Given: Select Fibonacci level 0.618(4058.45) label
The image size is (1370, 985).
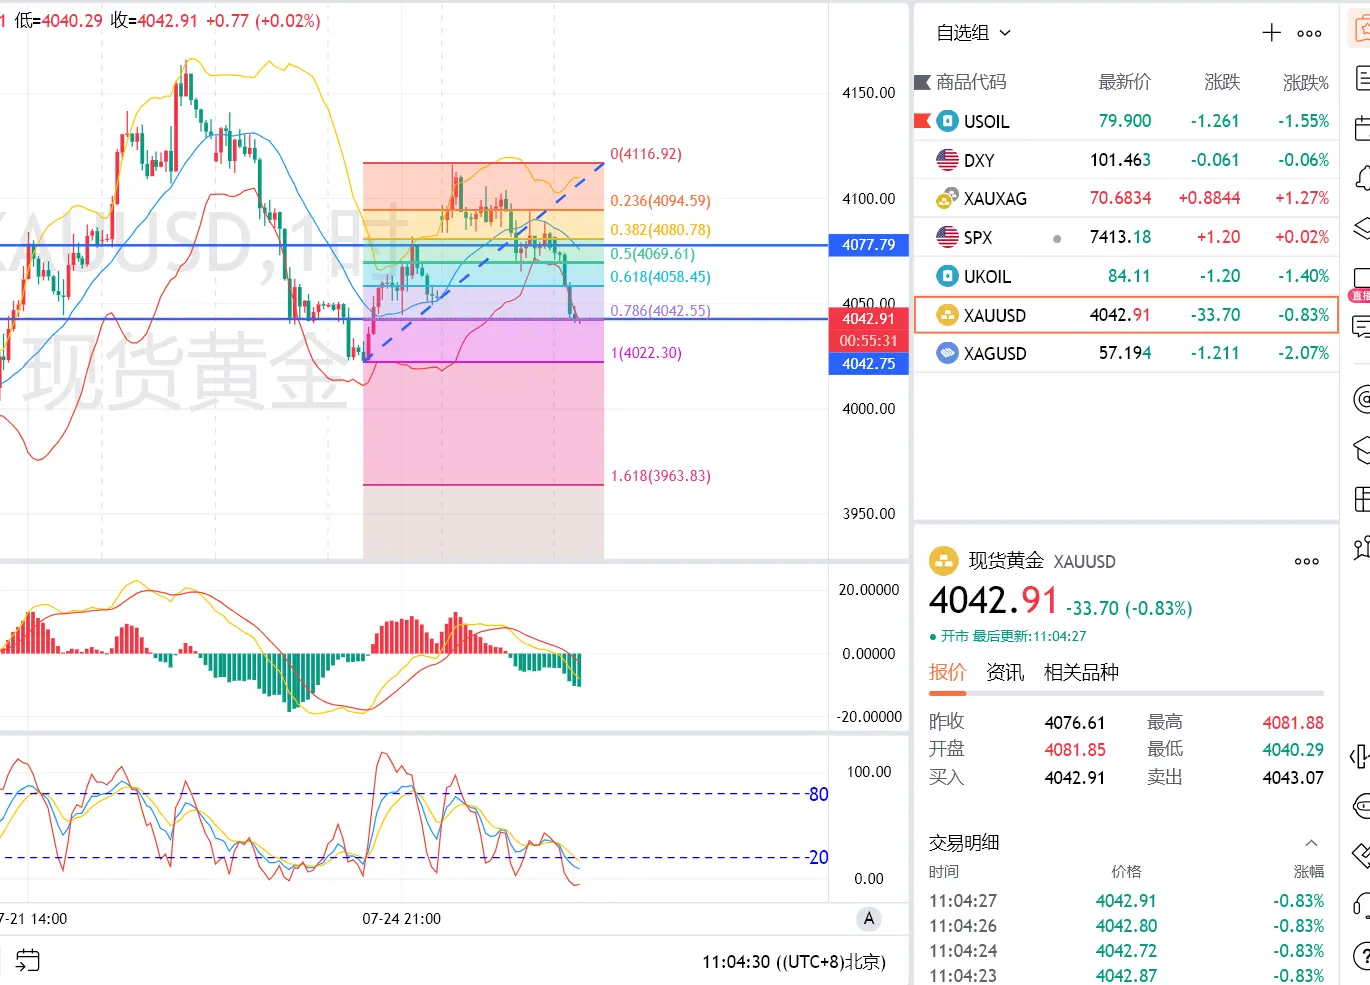Looking at the screenshot, I should [661, 277].
